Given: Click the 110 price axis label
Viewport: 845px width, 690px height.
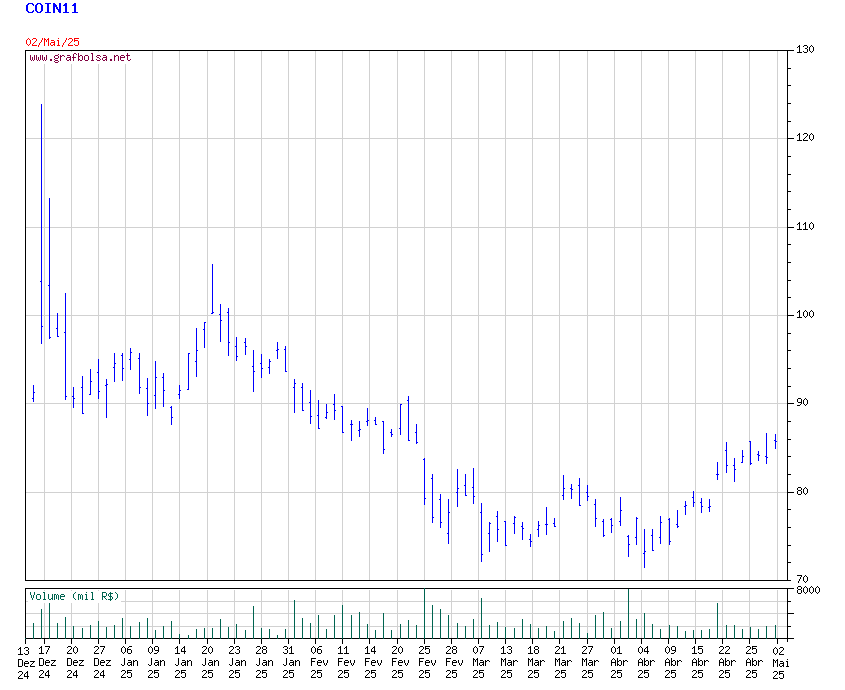Looking at the screenshot, I should click(805, 226).
